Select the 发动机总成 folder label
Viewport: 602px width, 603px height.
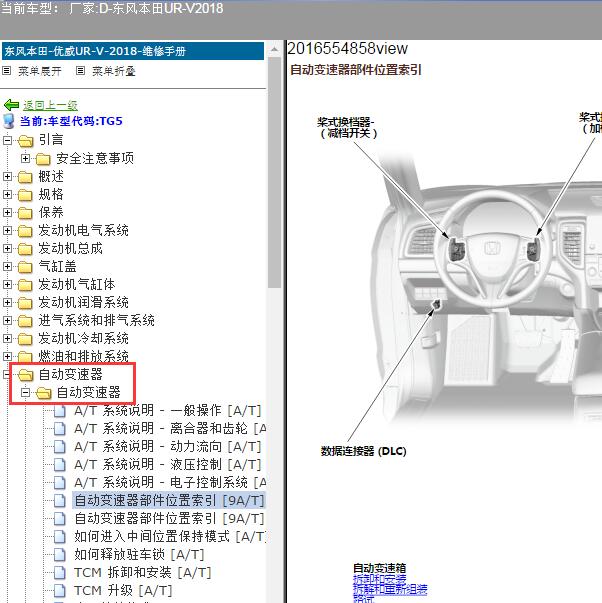coord(70,249)
